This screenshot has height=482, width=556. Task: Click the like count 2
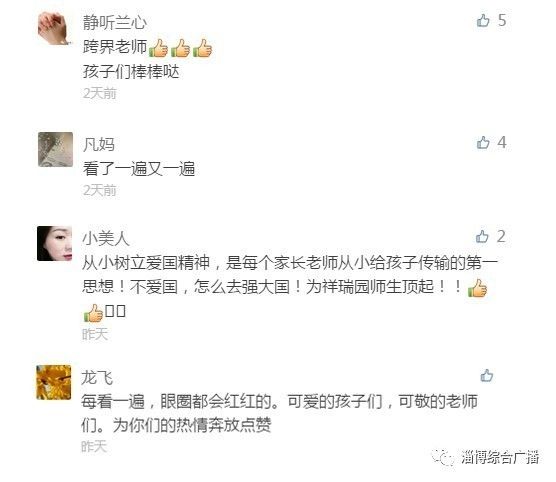[x=501, y=236]
